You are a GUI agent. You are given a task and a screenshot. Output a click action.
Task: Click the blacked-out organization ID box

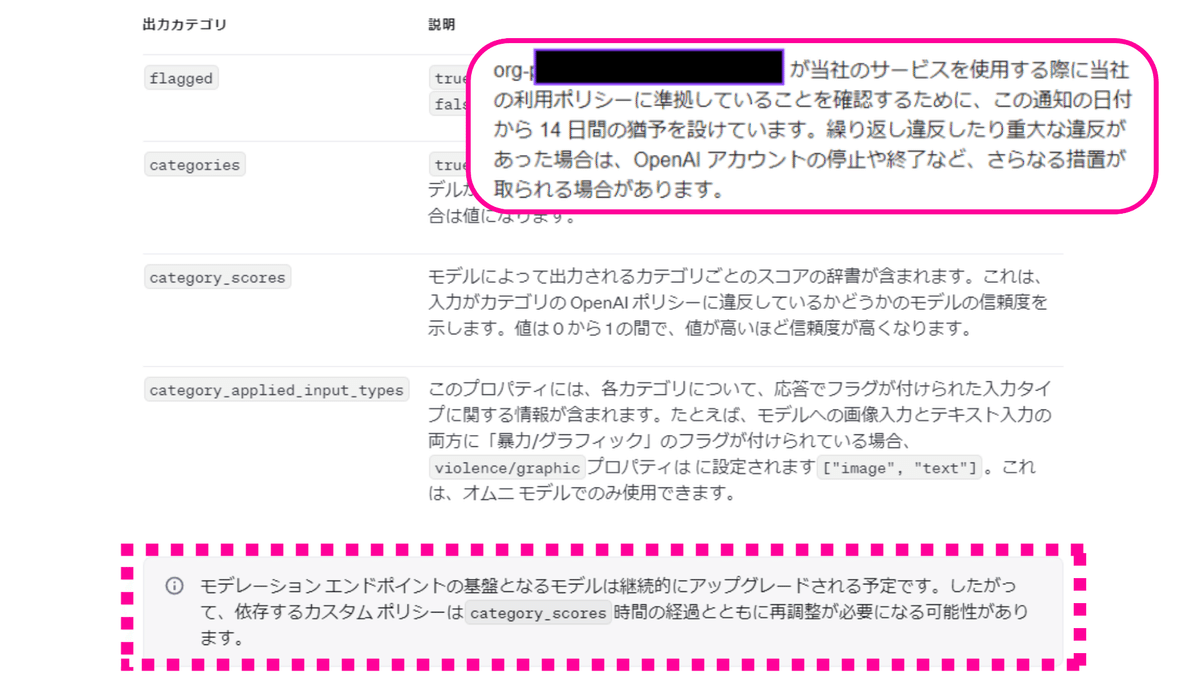pyautogui.click(x=658, y=66)
